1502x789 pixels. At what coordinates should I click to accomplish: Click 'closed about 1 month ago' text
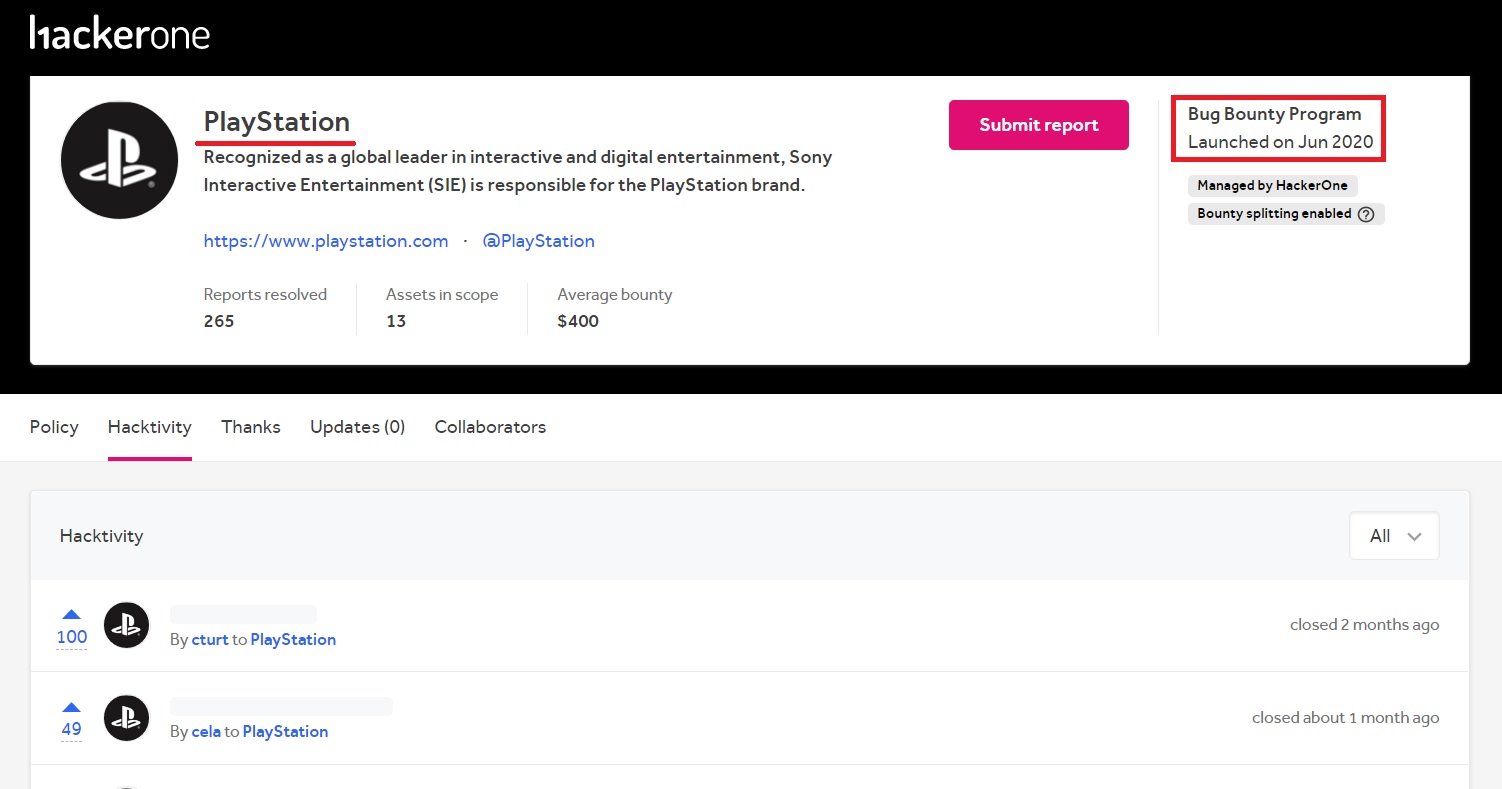pos(1346,718)
